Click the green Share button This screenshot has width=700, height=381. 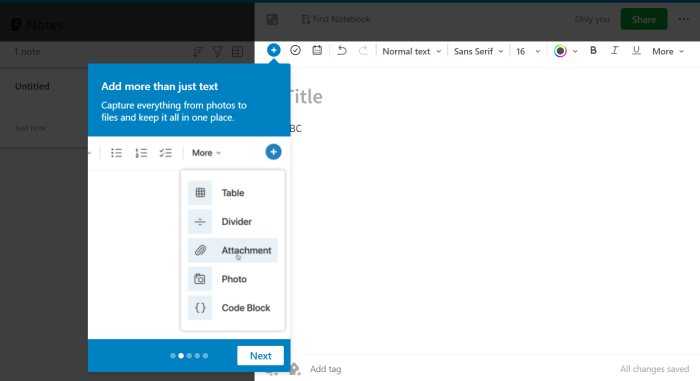(x=644, y=19)
